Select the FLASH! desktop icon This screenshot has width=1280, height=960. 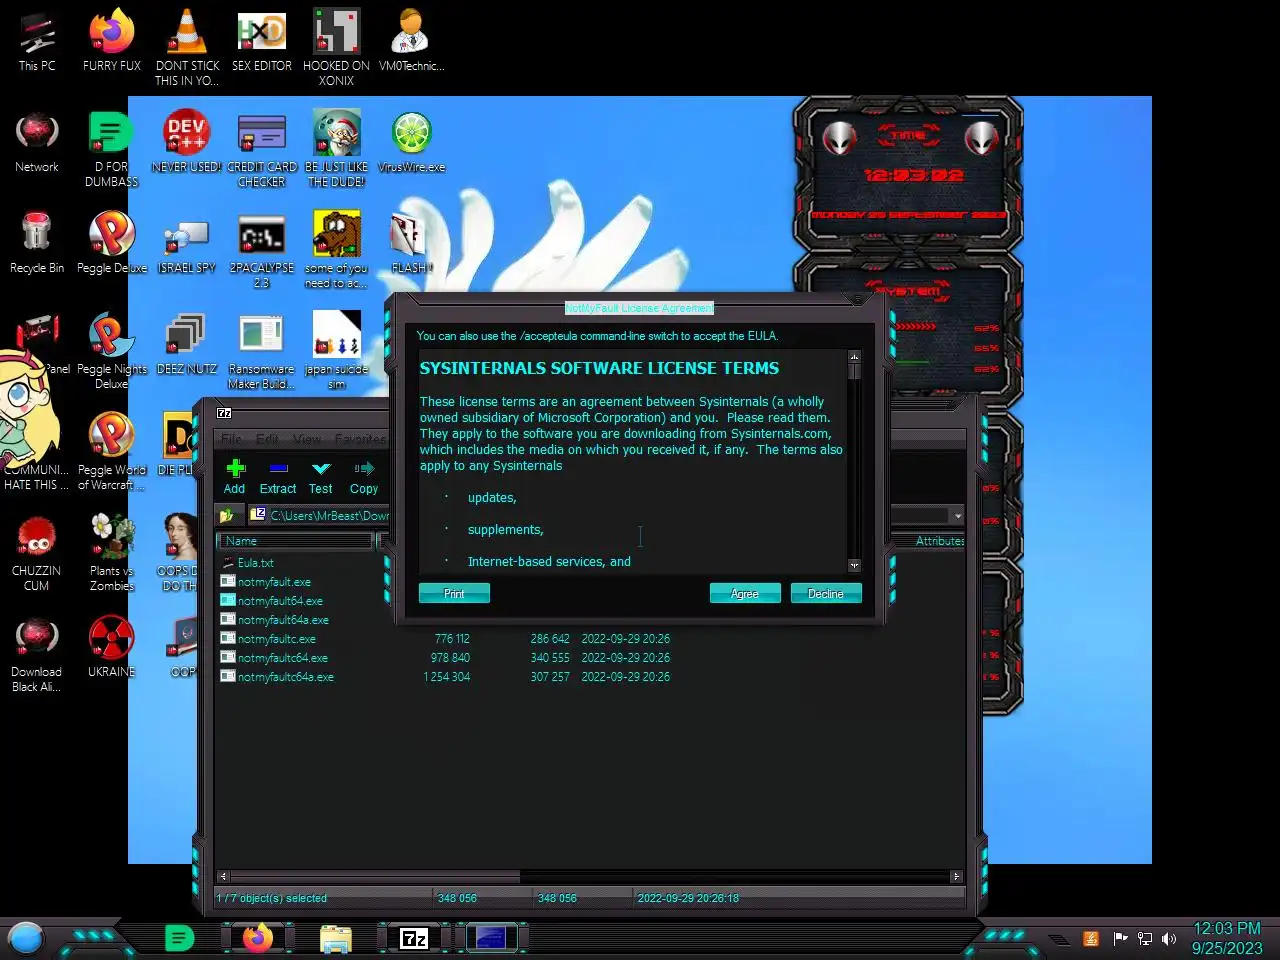[411, 243]
